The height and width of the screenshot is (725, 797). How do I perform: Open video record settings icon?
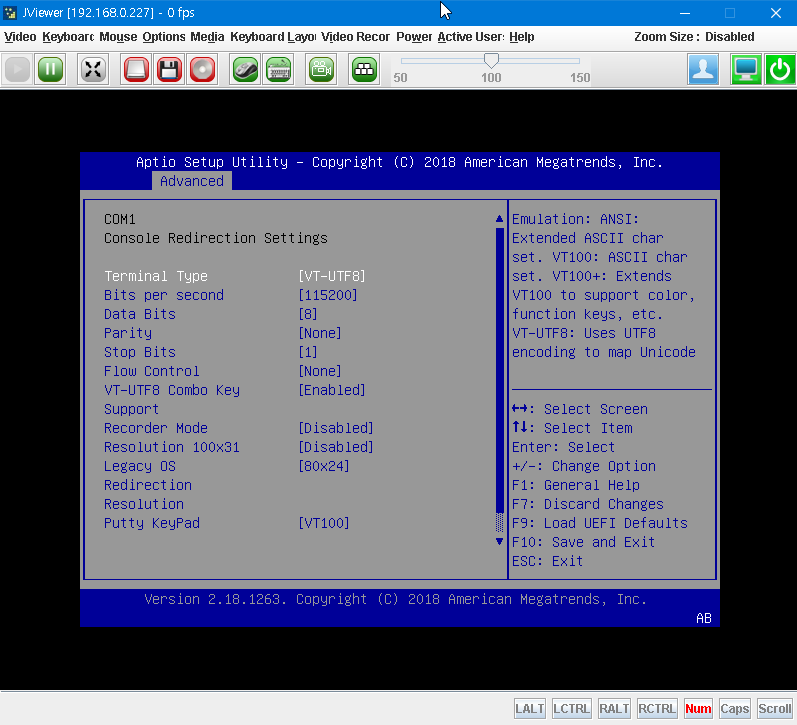pos(321,69)
